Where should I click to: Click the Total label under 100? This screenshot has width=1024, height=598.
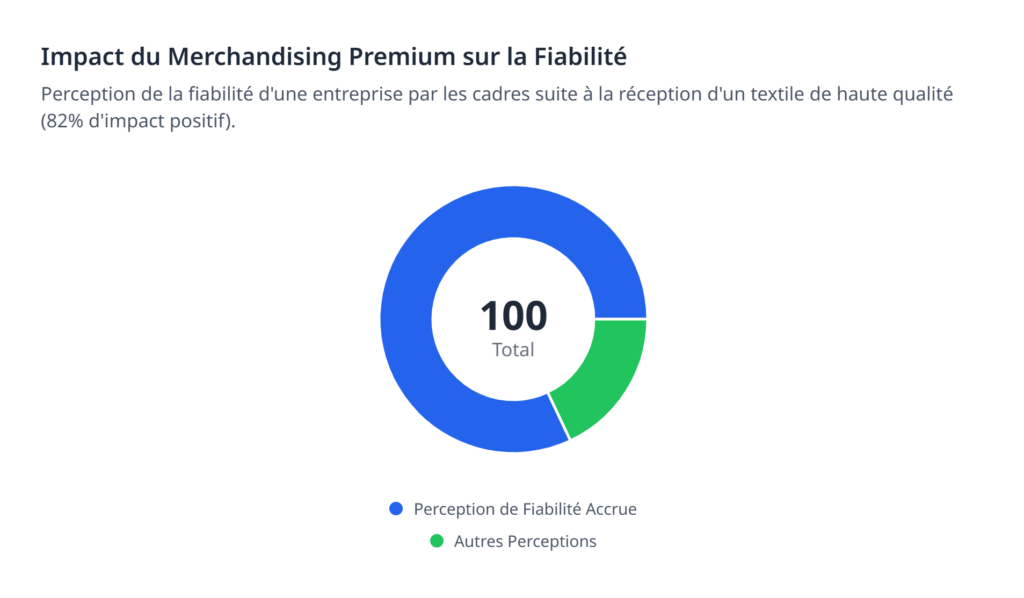tap(513, 350)
